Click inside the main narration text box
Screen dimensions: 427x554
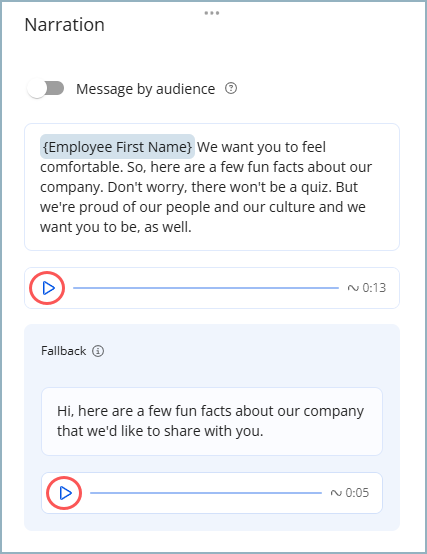(x=212, y=187)
